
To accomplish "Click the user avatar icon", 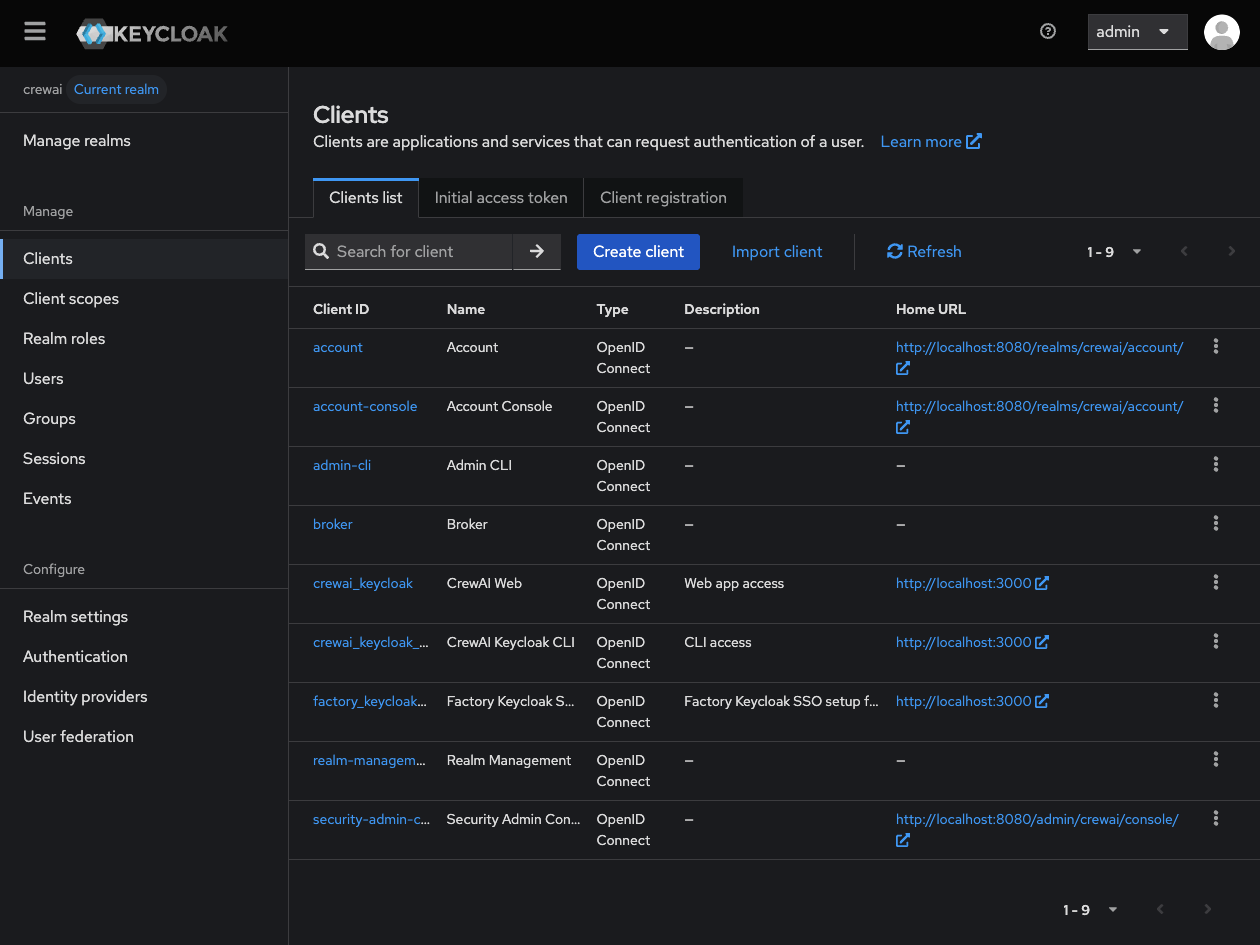I will [x=1221, y=32].
